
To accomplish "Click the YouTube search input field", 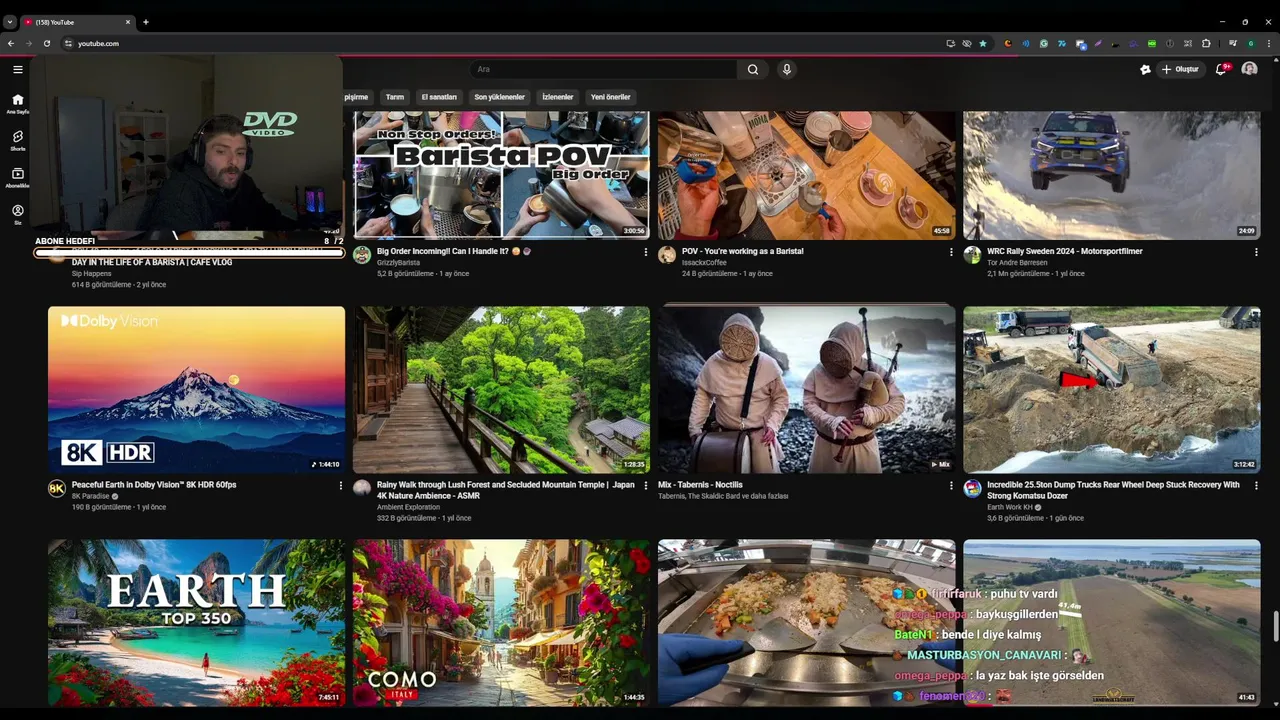I will point(603,69).
